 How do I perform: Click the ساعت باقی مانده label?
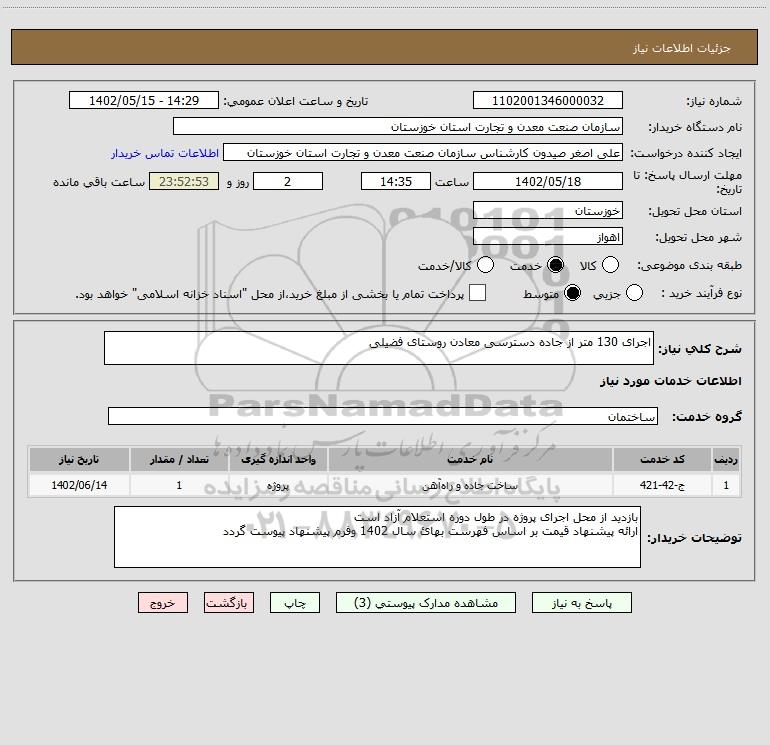(99, 182)
